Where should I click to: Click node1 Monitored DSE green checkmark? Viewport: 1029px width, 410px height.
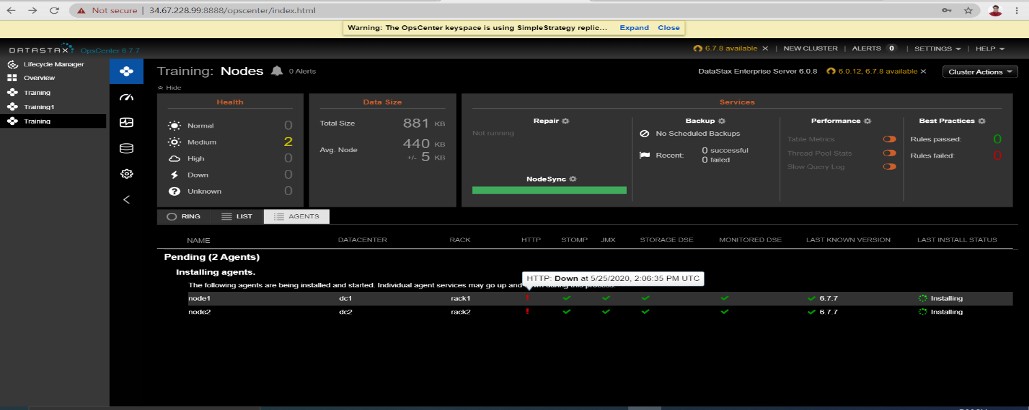tap(724, 298)
